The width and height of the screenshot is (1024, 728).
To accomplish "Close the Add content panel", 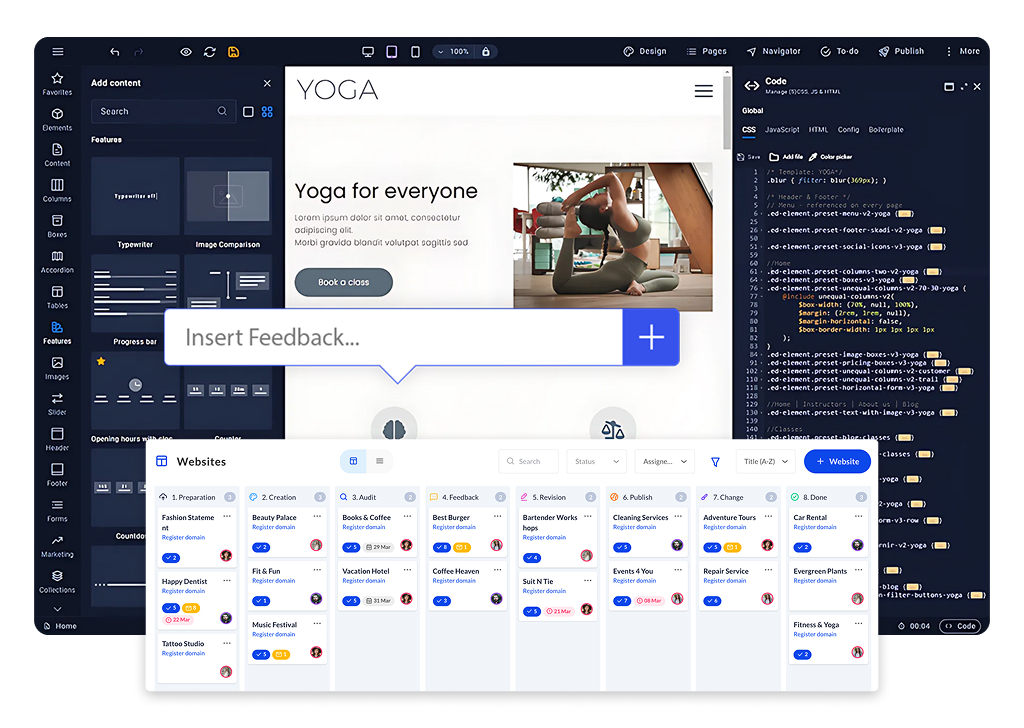I will 267,83.
